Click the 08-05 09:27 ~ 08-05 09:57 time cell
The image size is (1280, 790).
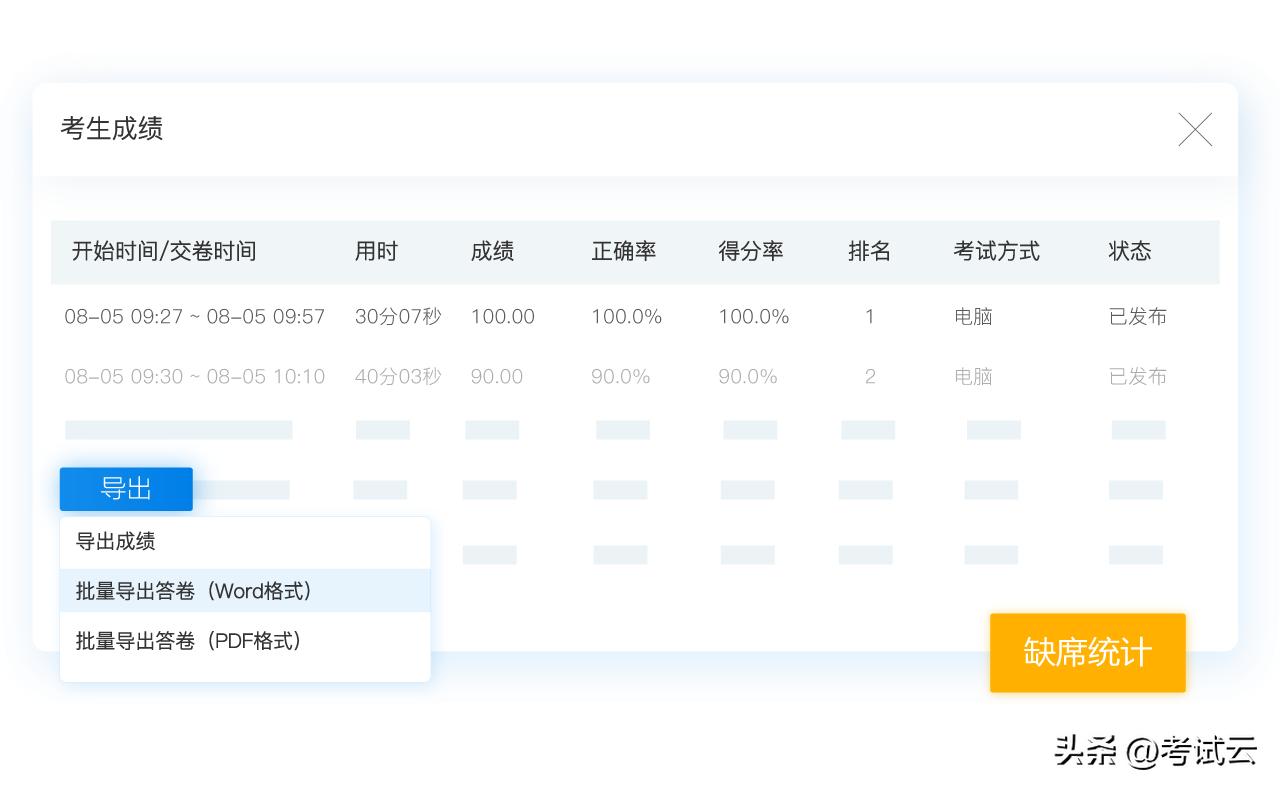[195, 317]
